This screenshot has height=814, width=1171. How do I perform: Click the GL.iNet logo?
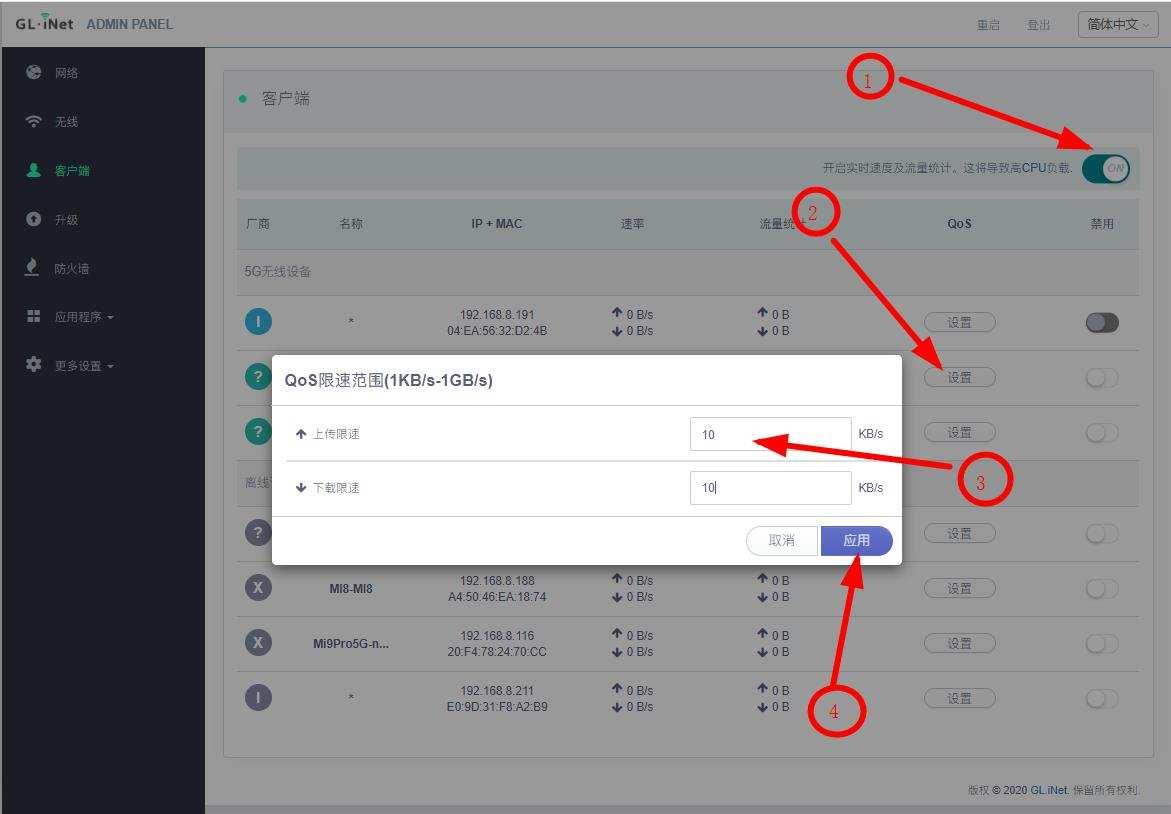pos(44,22)
